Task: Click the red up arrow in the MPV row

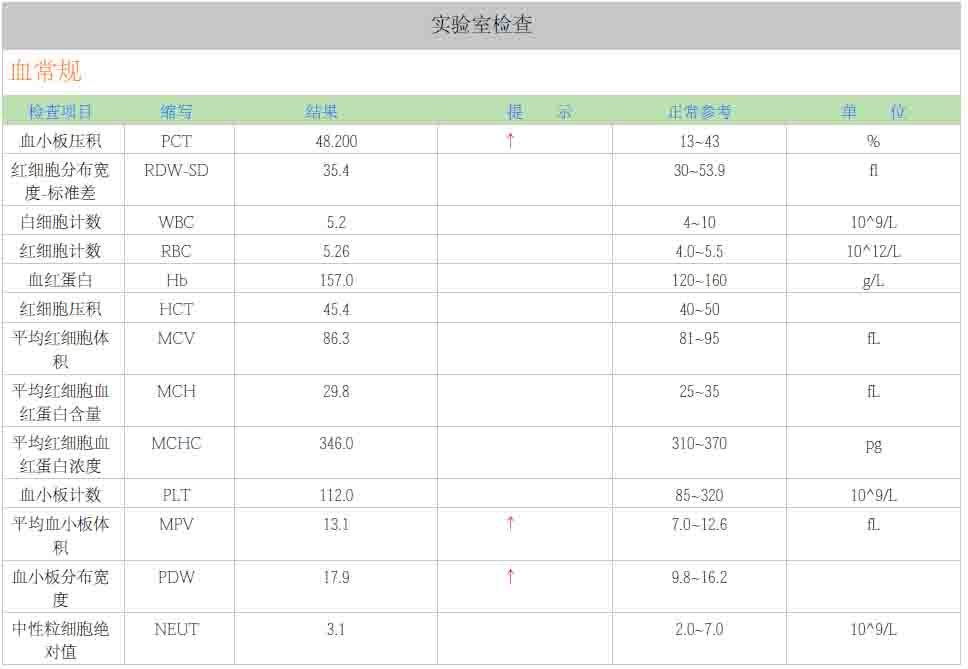Action: click(510, 524)
